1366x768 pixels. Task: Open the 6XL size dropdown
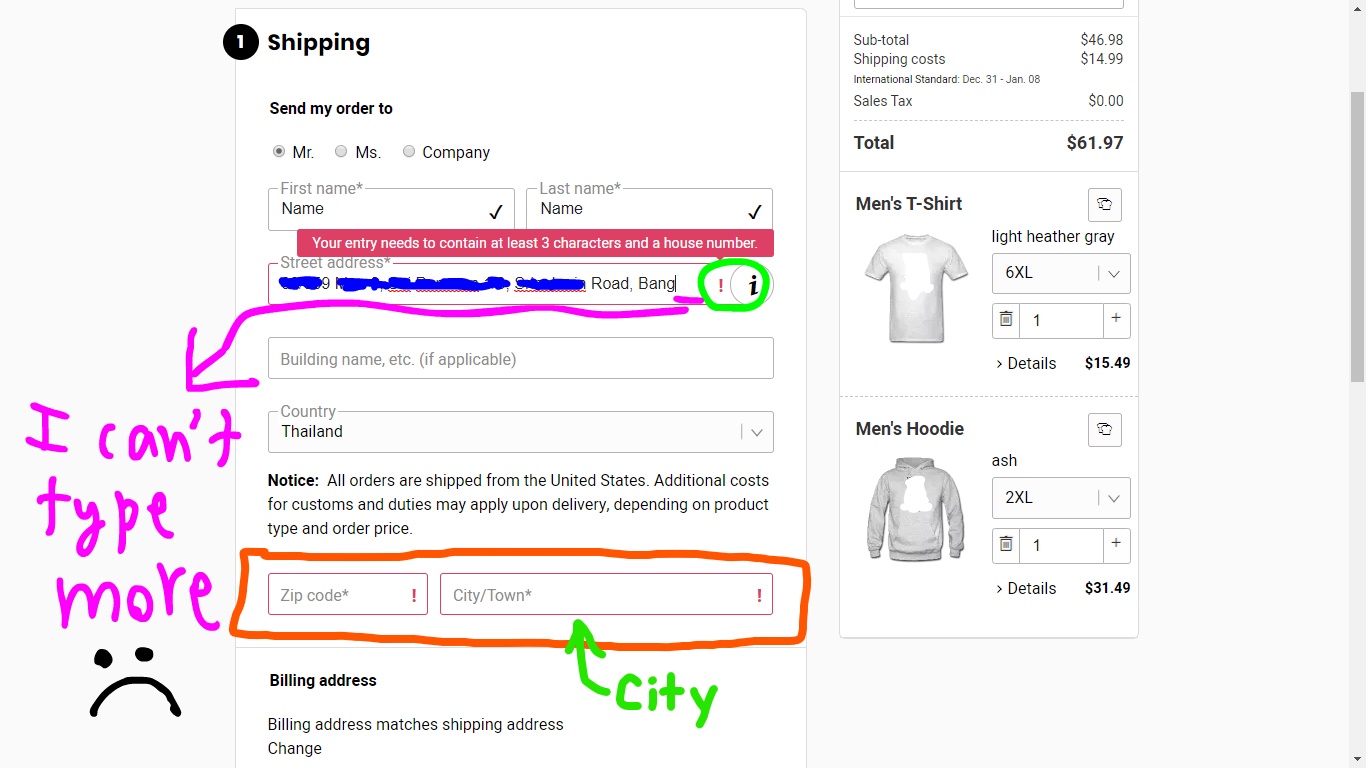click(1060, 273)
